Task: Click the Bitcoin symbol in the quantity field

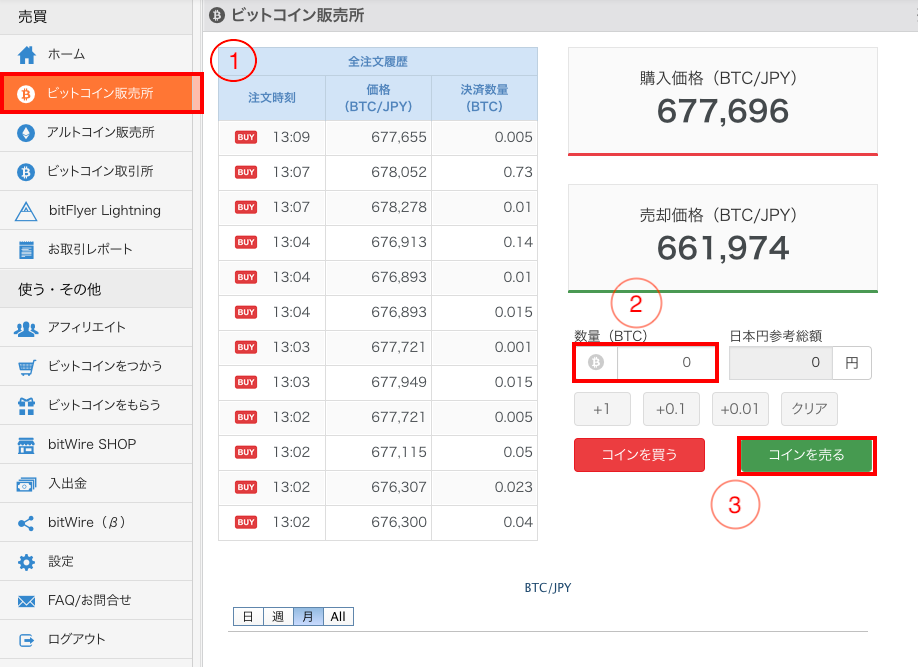Action: 595,362
